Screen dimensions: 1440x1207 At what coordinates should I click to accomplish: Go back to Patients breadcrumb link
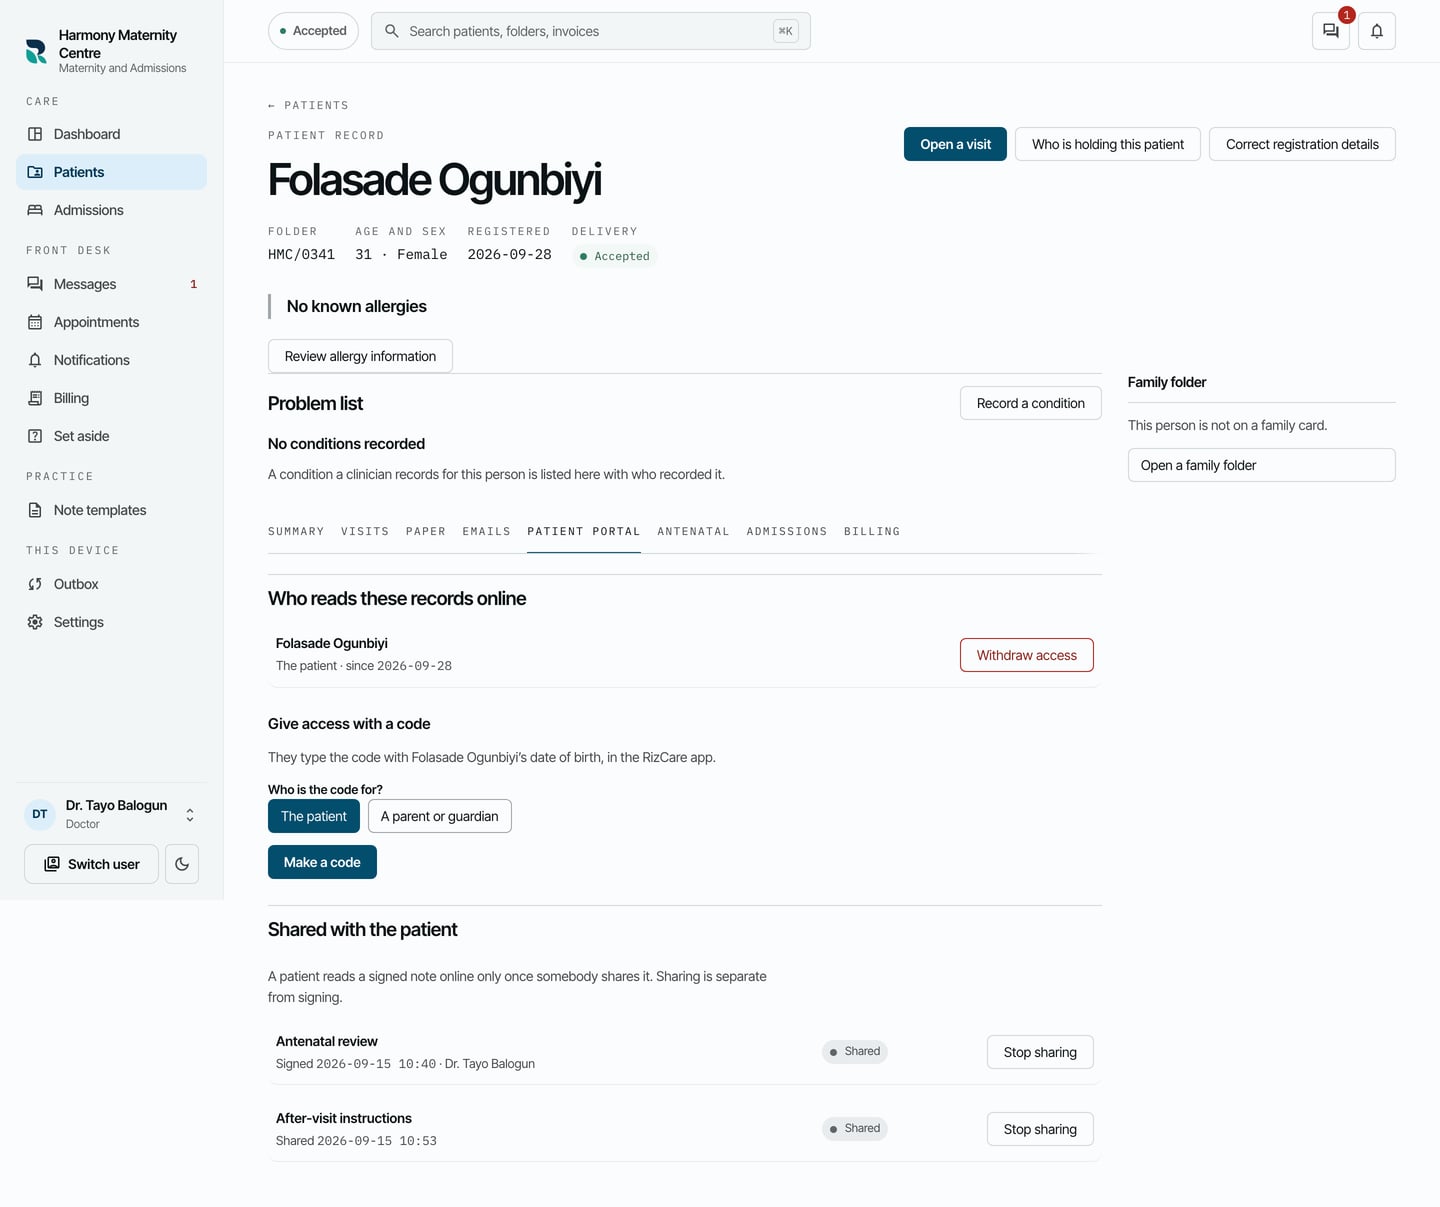click(308, 105)
